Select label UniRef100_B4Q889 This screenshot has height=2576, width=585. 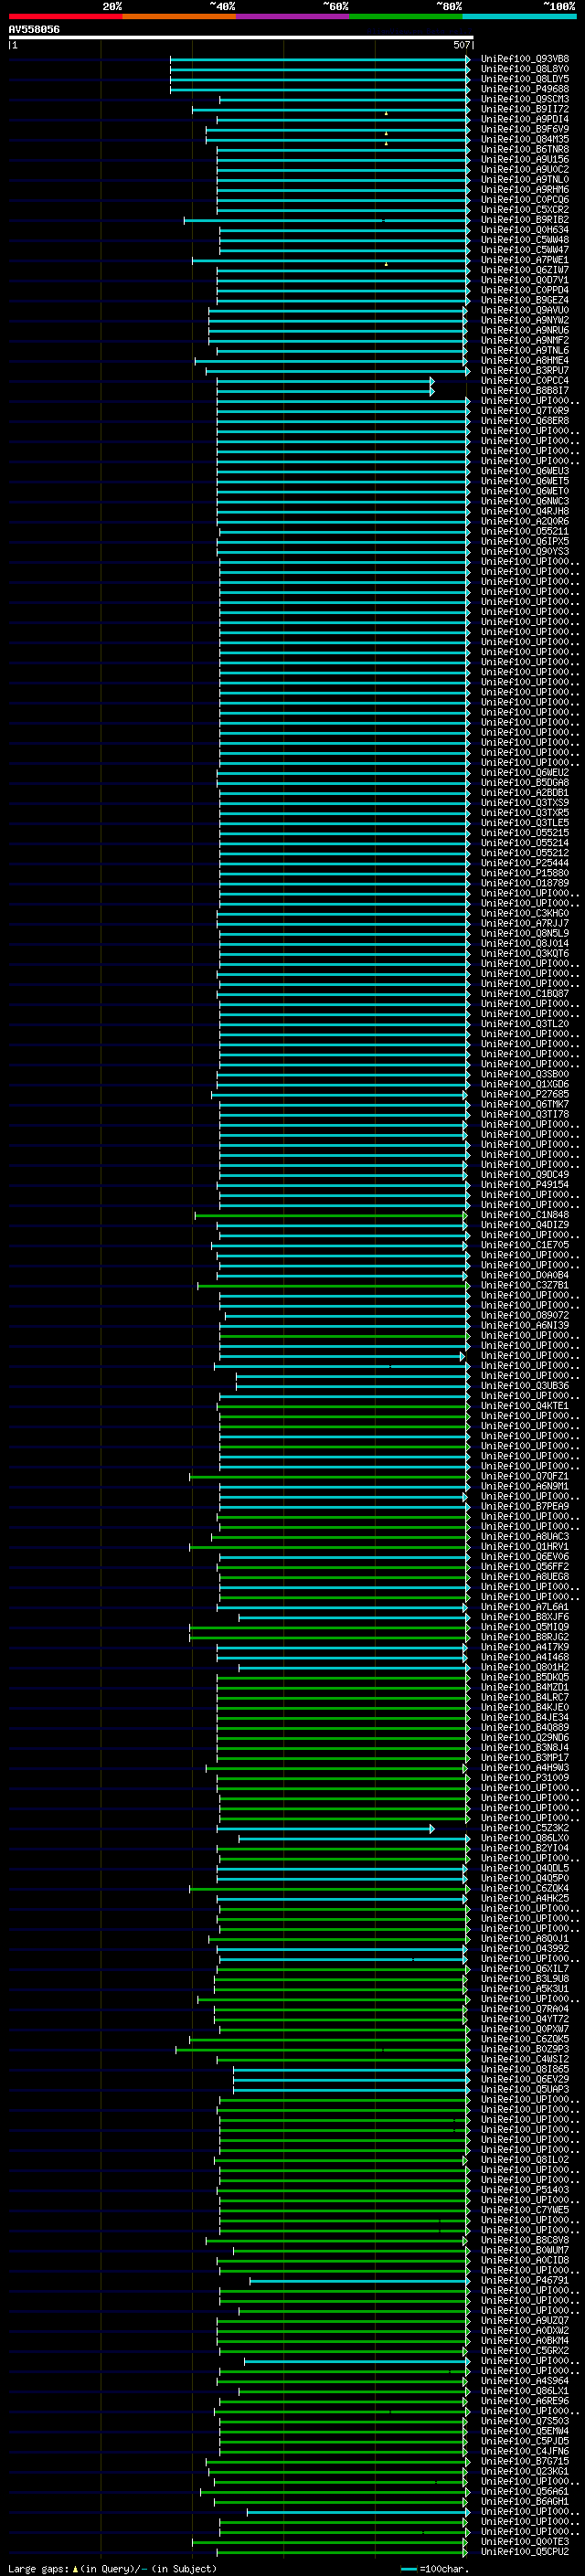tap(525, 1727)
